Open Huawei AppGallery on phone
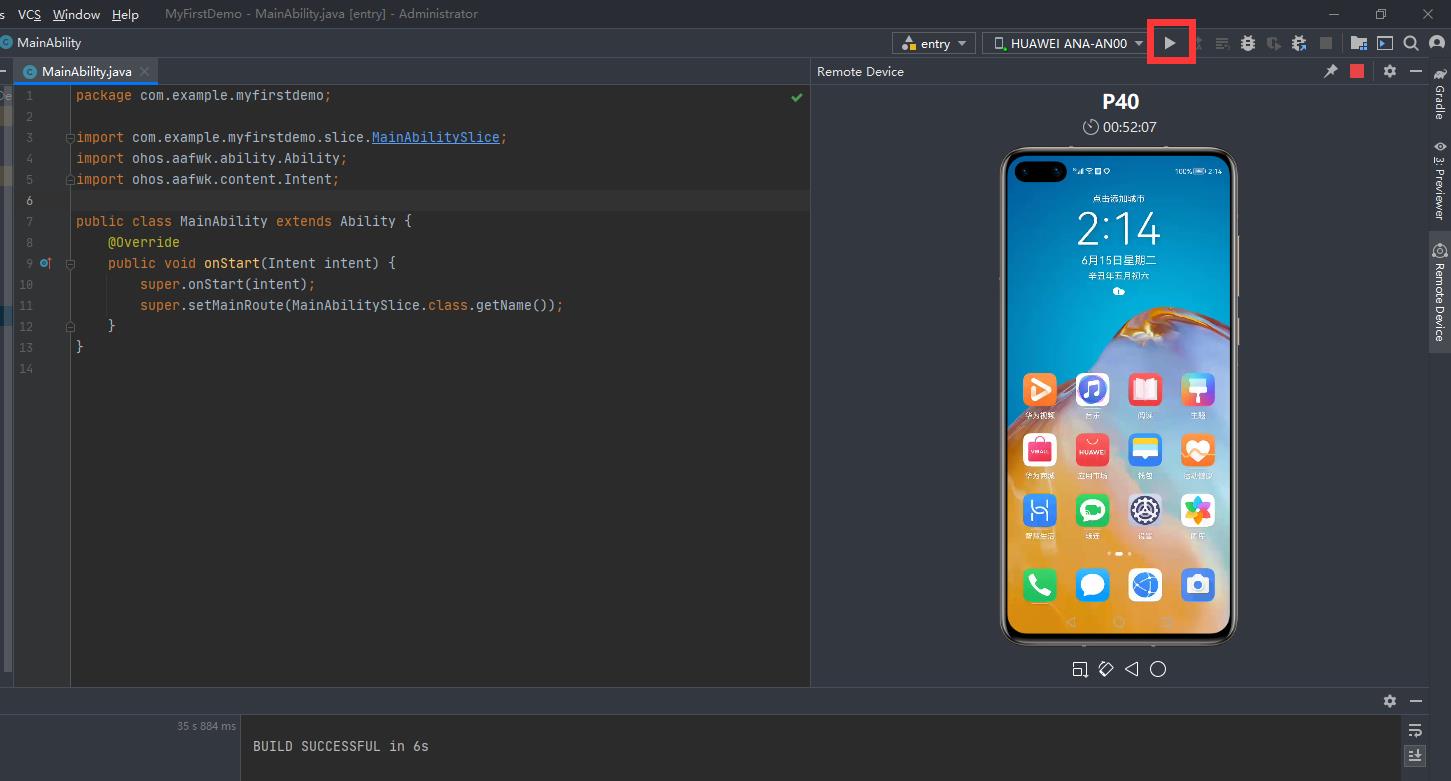1451x781 pixels. pos(1092,450)
